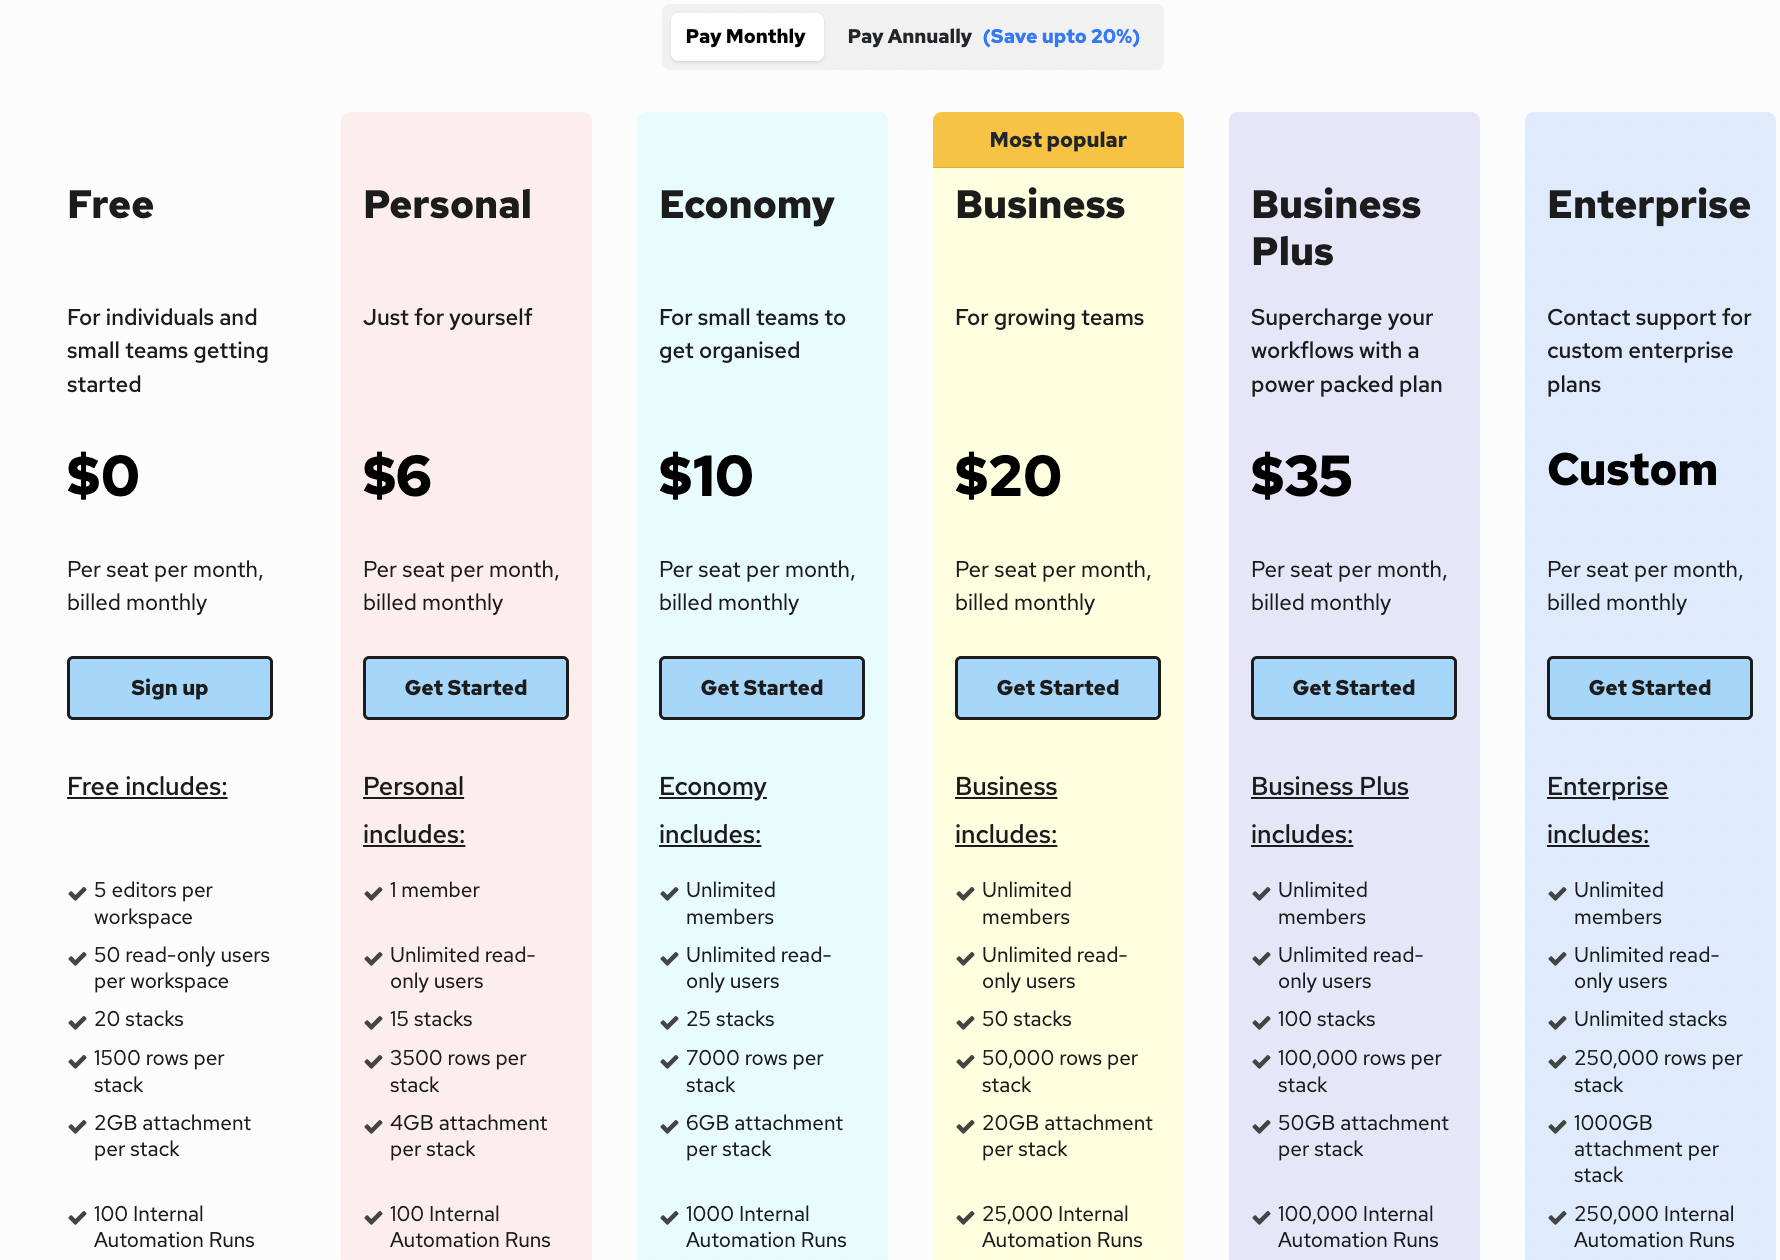
Task: Get Started with the Business plan
Action: point(1057,687)
